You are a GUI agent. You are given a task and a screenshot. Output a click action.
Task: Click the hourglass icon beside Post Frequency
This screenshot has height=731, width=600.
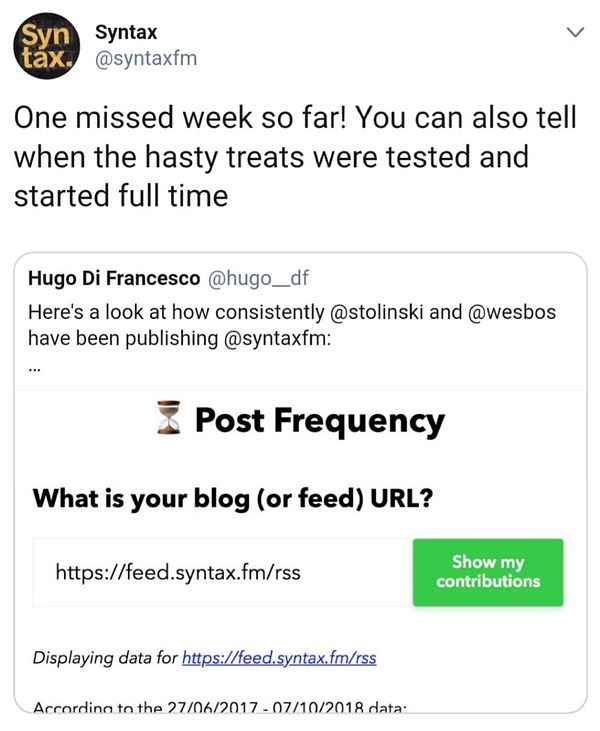169,421
